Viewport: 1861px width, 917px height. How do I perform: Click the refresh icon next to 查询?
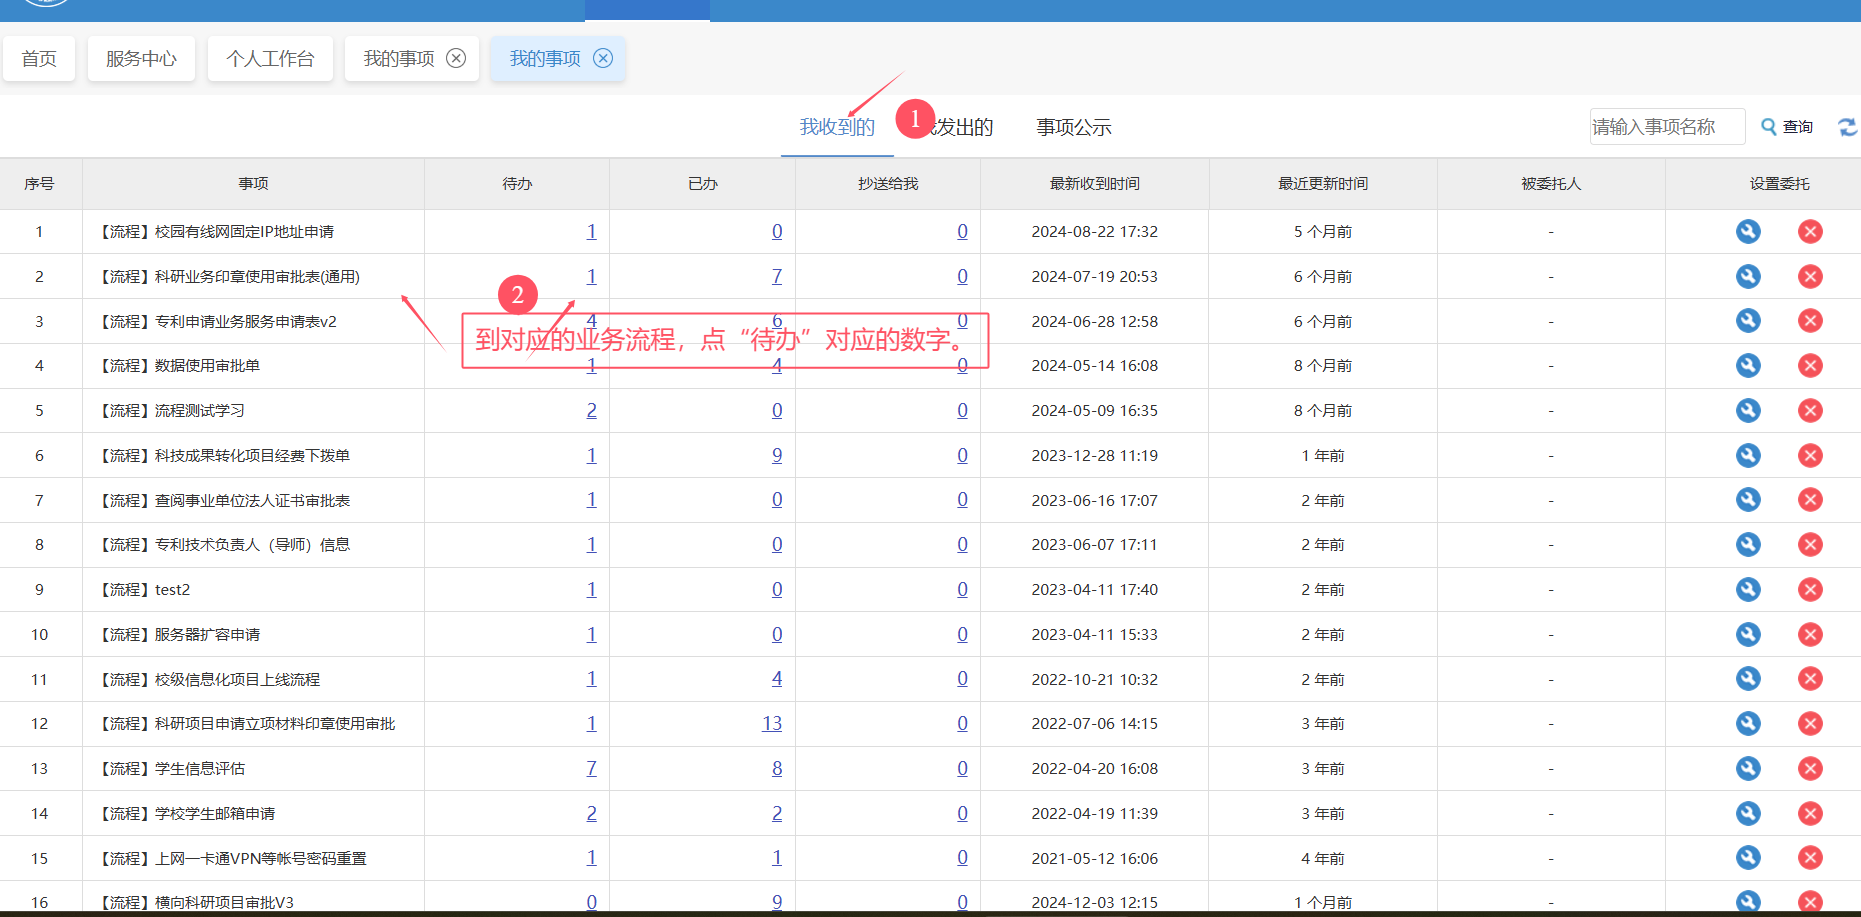[1846, 127]
